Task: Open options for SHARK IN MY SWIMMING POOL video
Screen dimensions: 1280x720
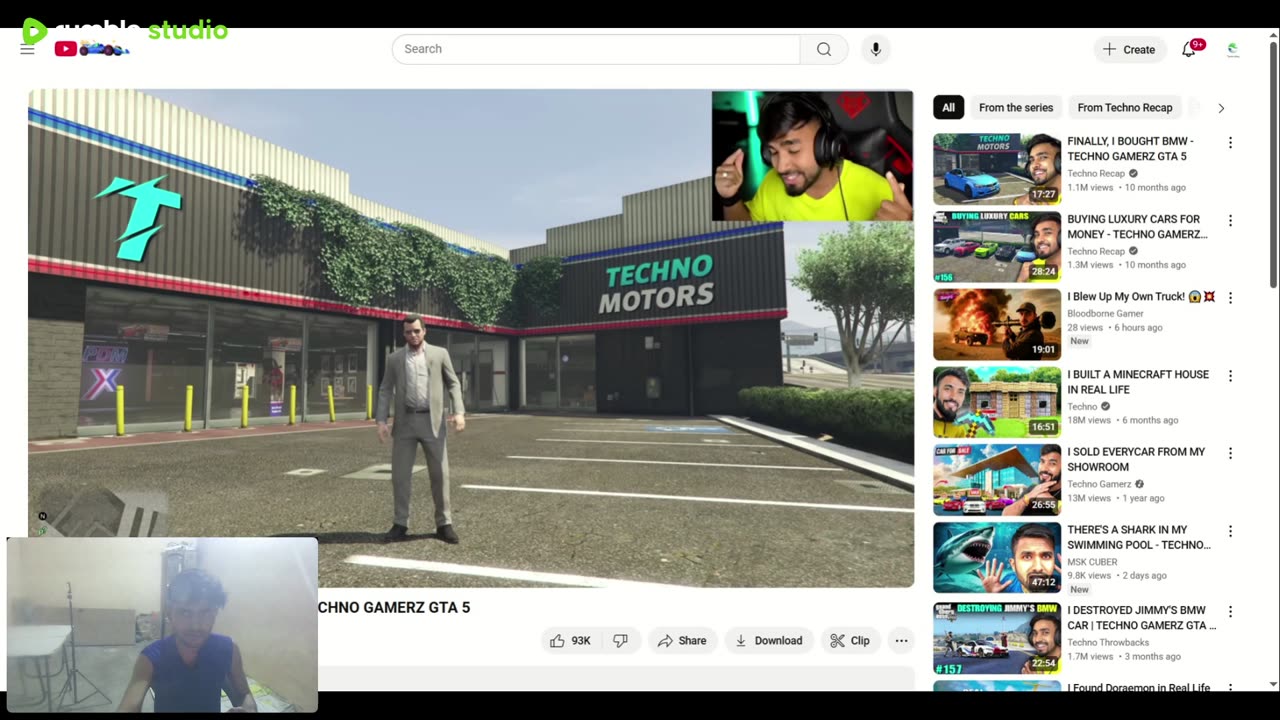Action: (x=1230, y=531)
